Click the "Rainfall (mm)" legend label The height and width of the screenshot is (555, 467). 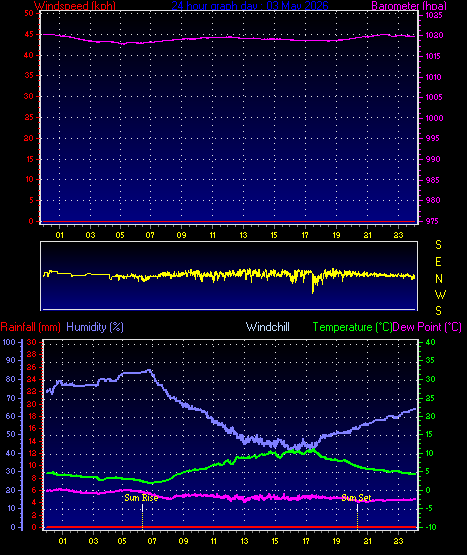[30, 327]
